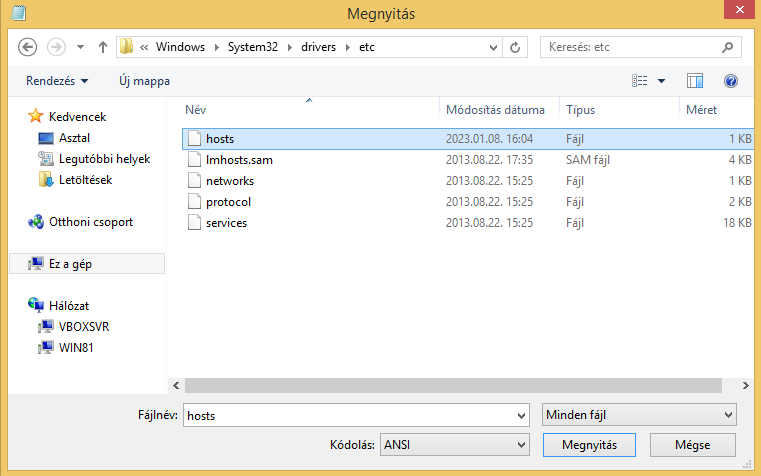Screen dimensions: 761x476
Task: Toggle the preview pane icon
Action: coord(695,81)
